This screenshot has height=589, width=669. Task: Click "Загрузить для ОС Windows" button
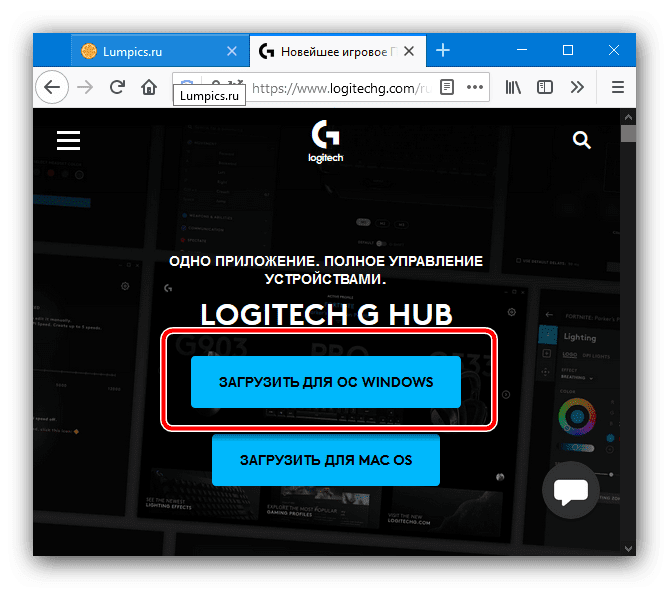(326, 382)
